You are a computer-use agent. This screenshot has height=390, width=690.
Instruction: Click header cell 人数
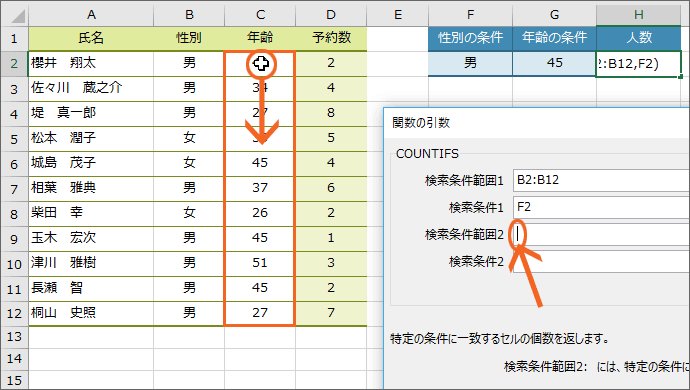[639, 38]
